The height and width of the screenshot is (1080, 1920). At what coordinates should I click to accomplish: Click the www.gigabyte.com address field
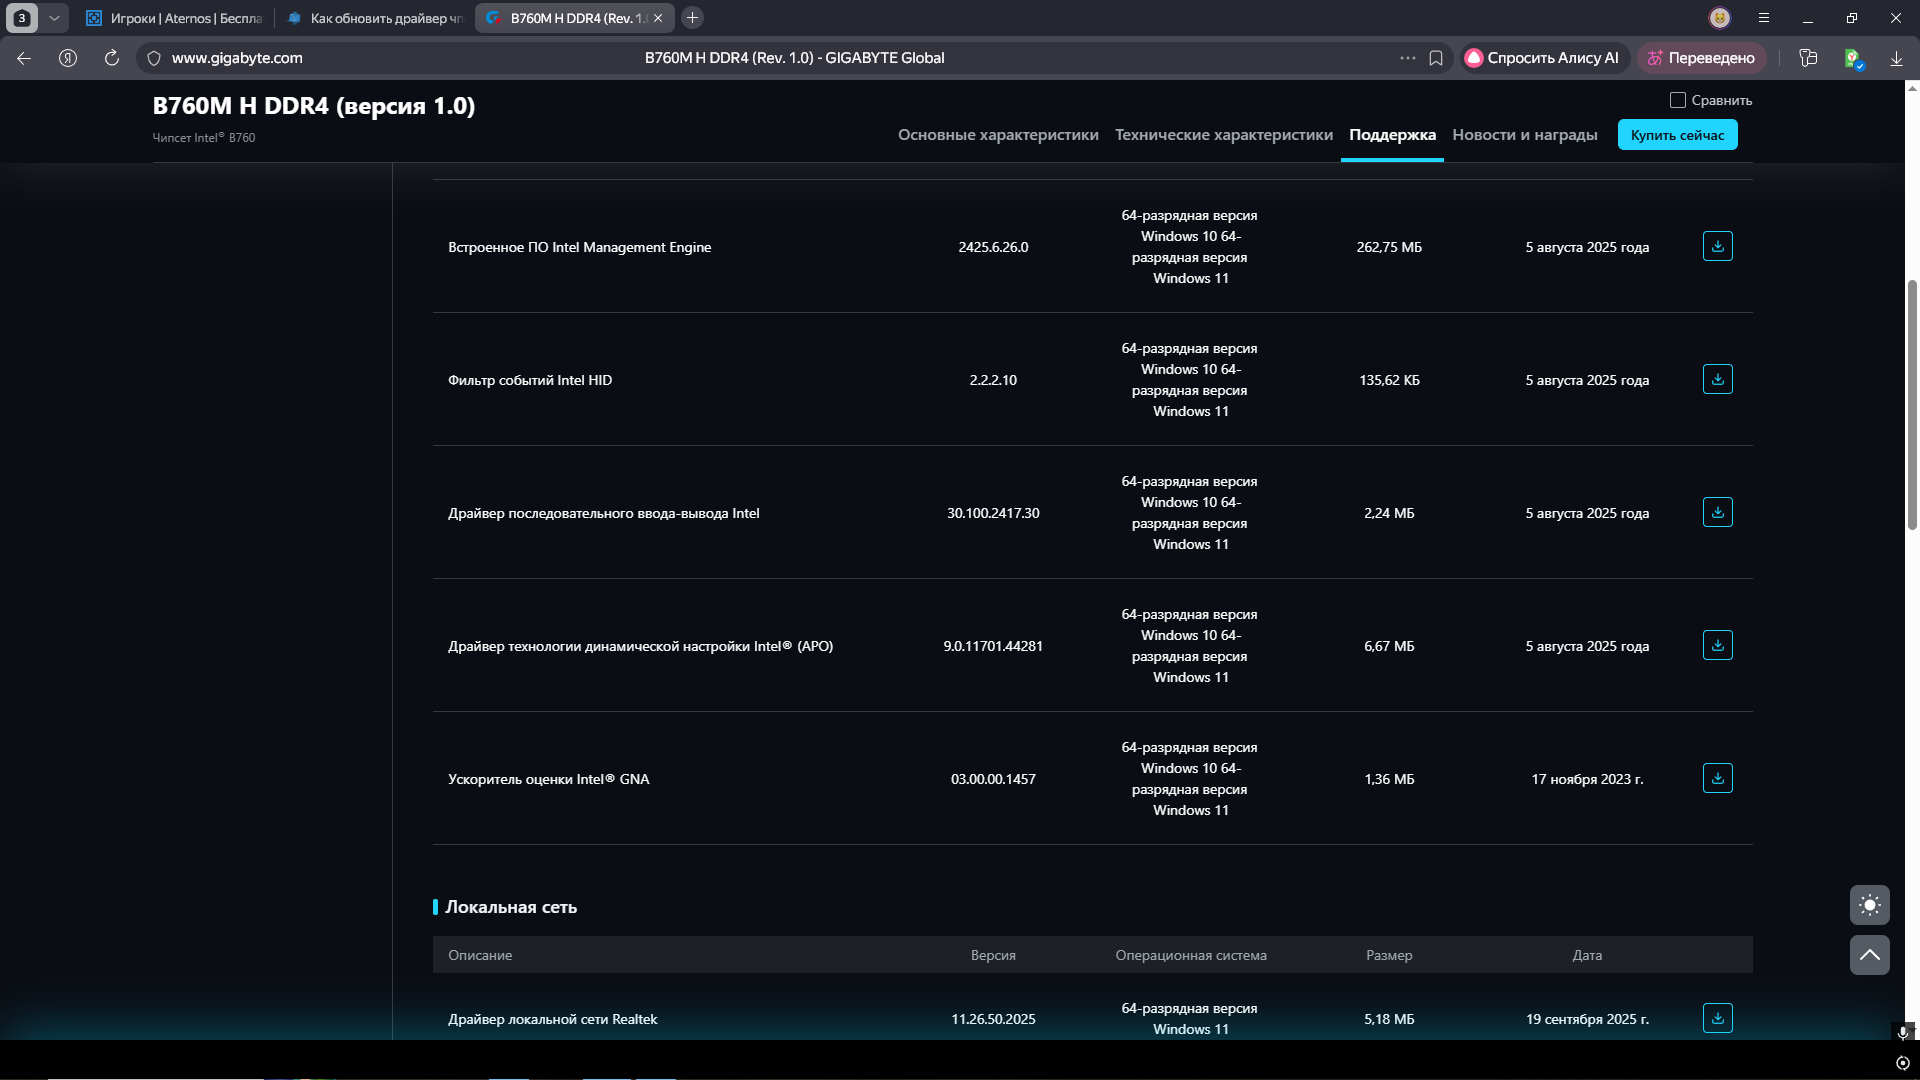237,58
